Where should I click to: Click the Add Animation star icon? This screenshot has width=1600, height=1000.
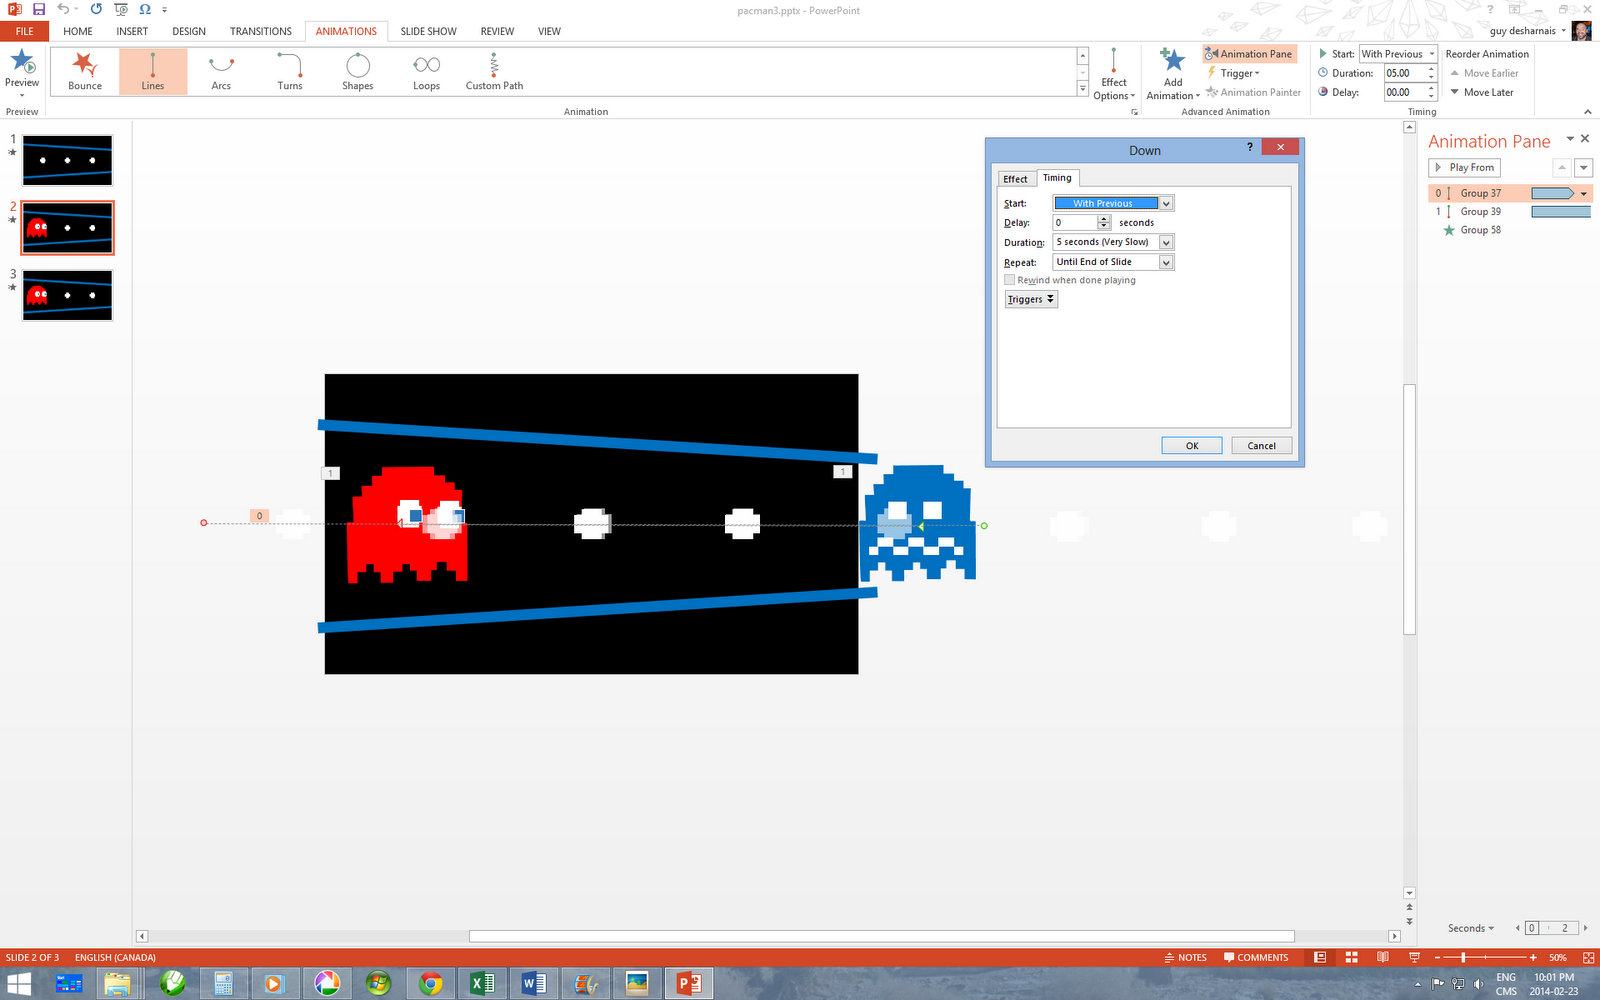point(1172,60)
